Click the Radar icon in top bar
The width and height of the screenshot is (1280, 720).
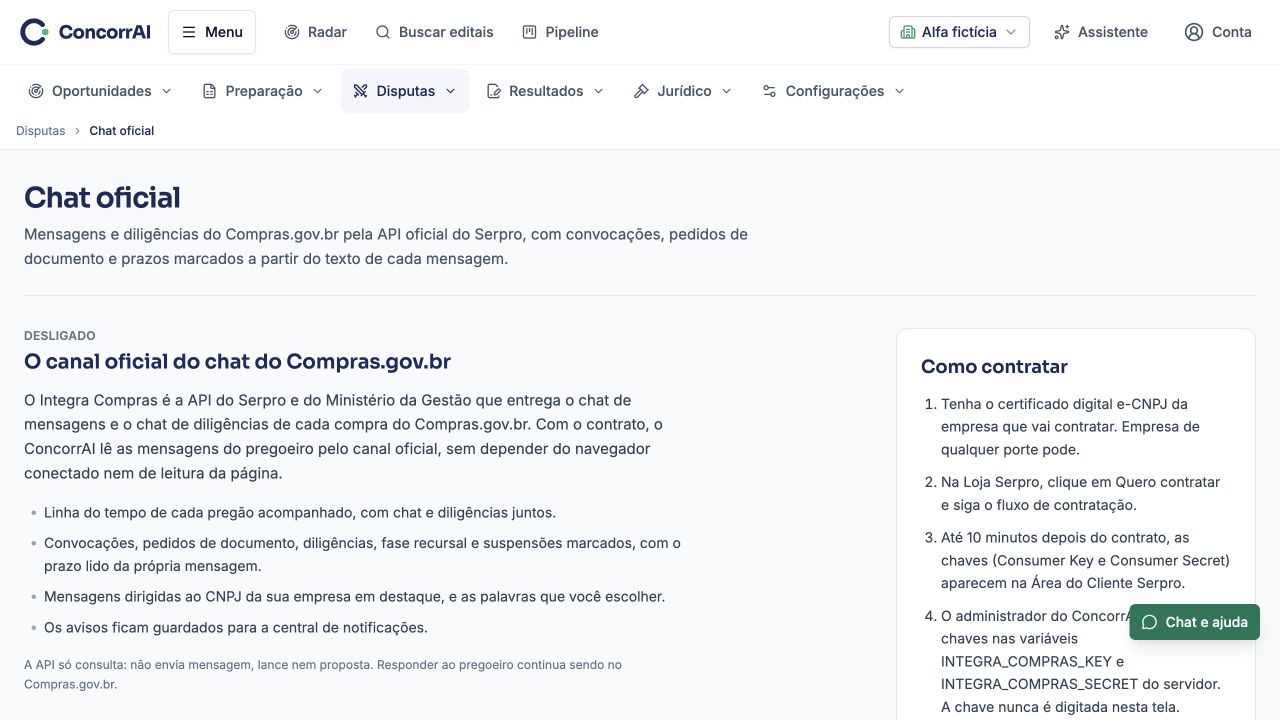[292, 32]
